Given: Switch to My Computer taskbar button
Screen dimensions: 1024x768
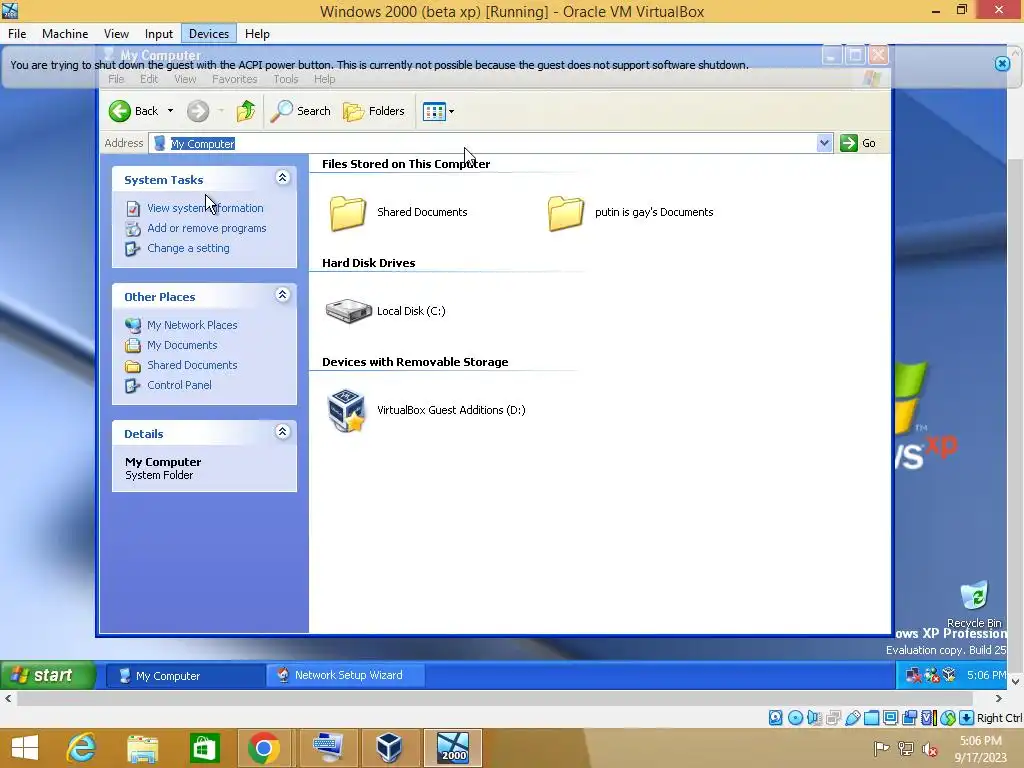Looking at the screenshot, I should coord(185,675).
